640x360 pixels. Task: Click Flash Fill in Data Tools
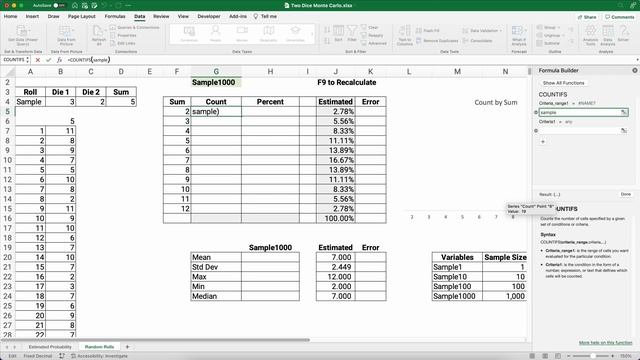pyautogui.click(x=428, y=31)
